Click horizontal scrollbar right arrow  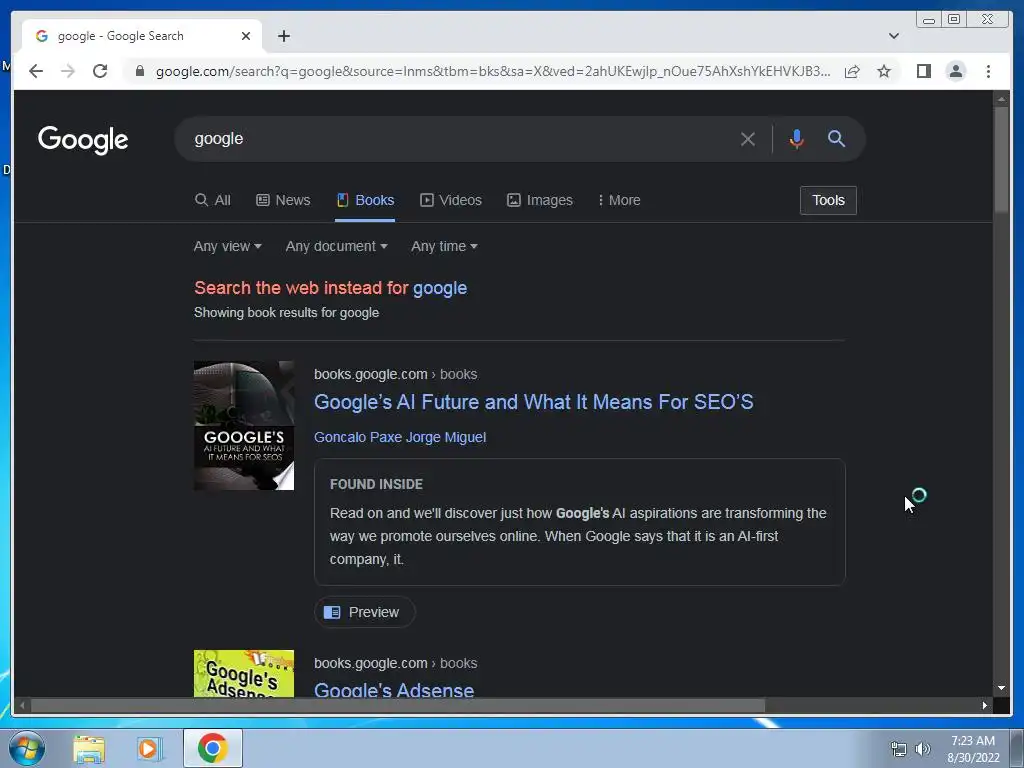click(984, 705)
